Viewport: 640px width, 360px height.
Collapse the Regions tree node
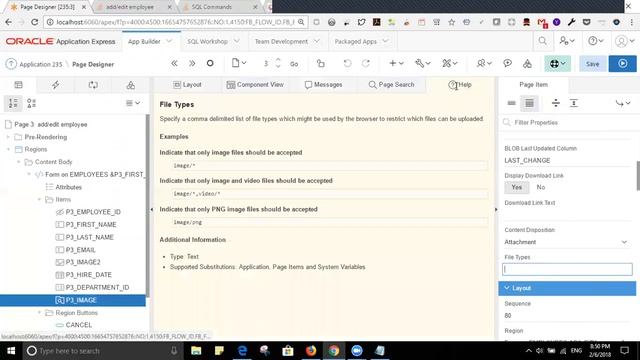[8, 149]
